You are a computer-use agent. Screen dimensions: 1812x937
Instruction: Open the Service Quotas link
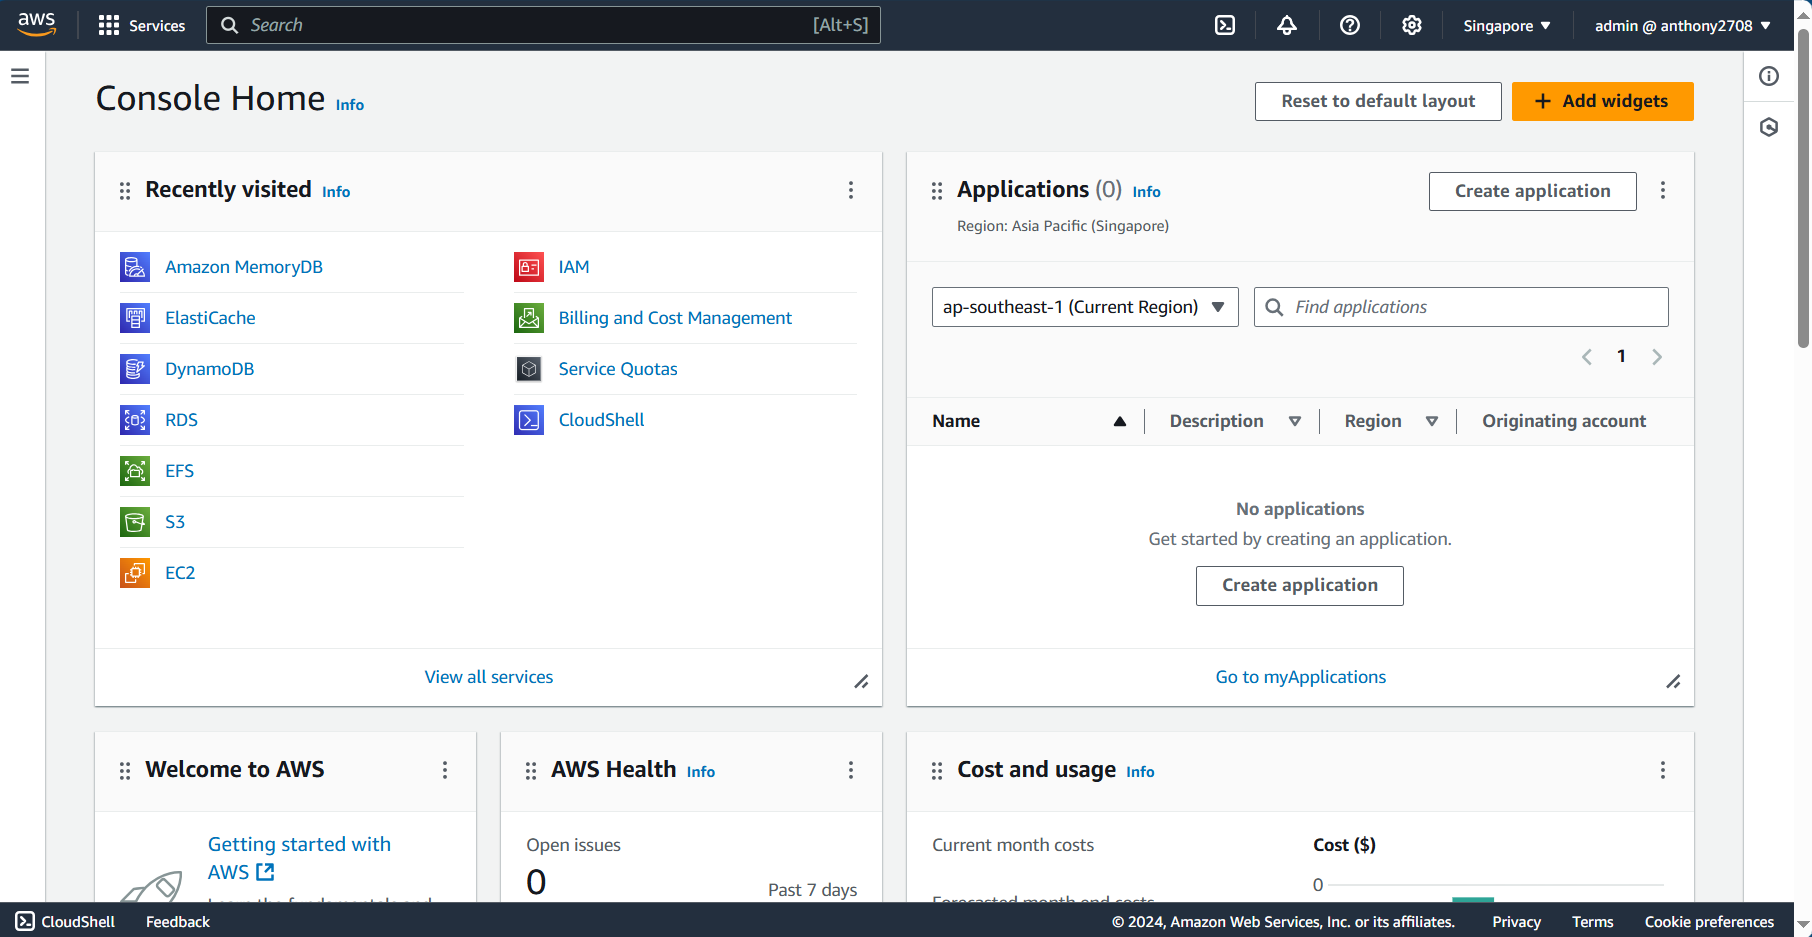(618, 369)
